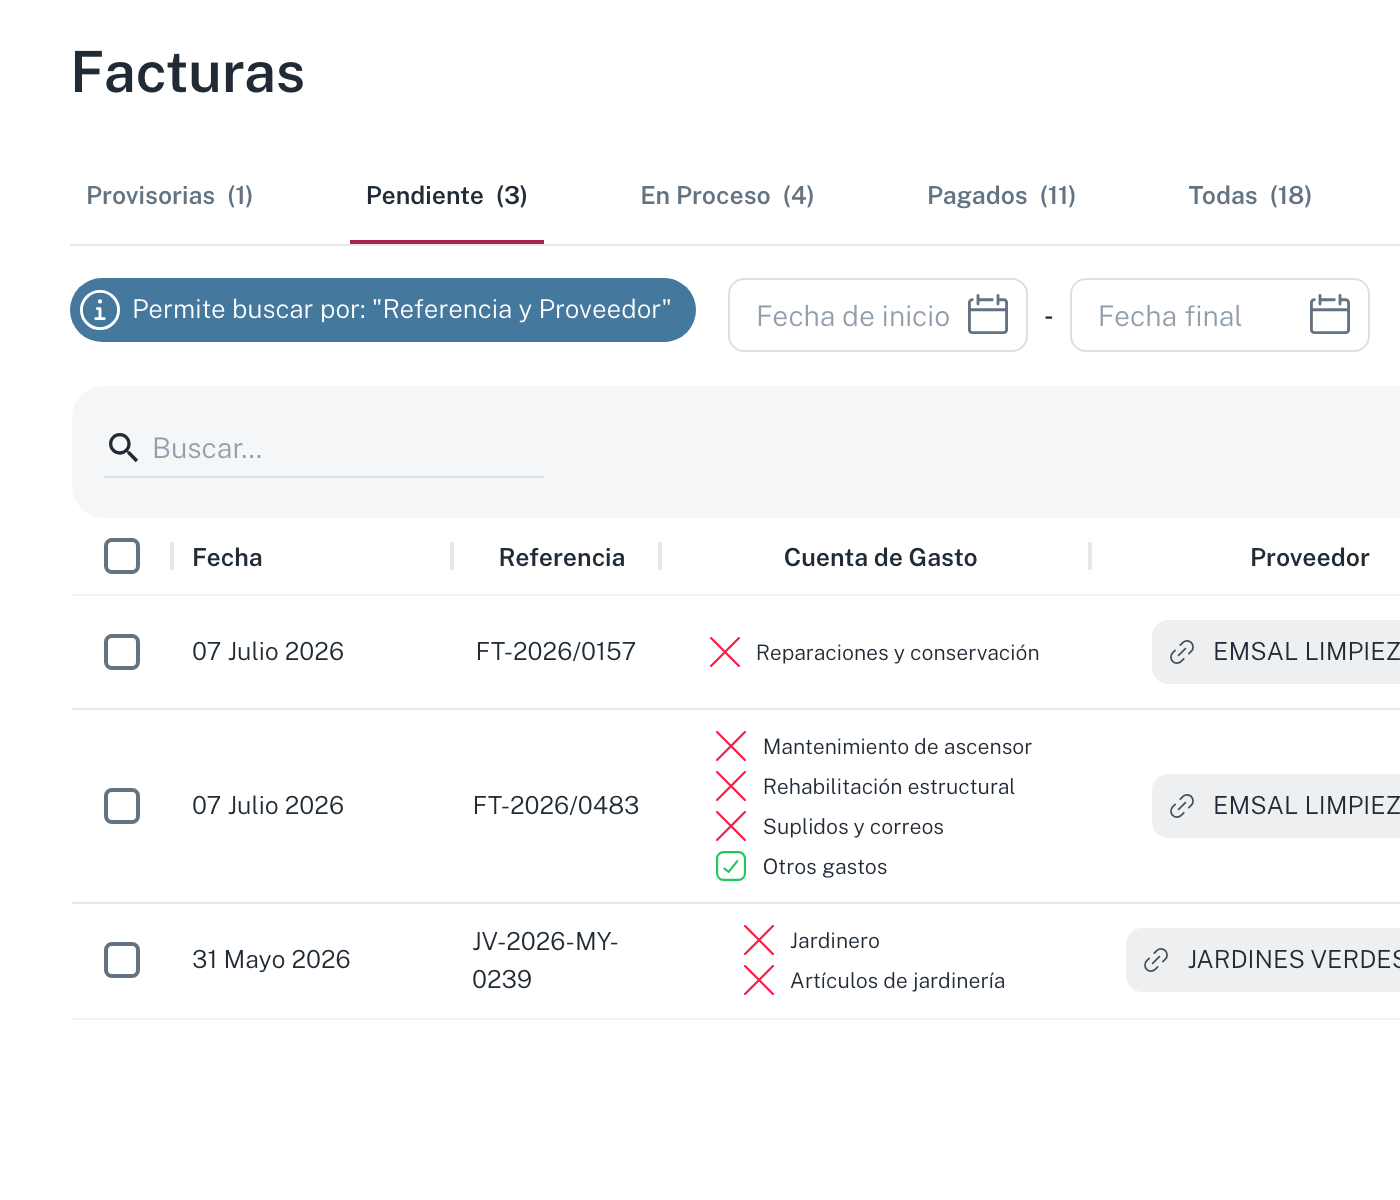Switch to the Provisorias (1) tab
Viewport: 1400px width, 1200px height.
170,195
